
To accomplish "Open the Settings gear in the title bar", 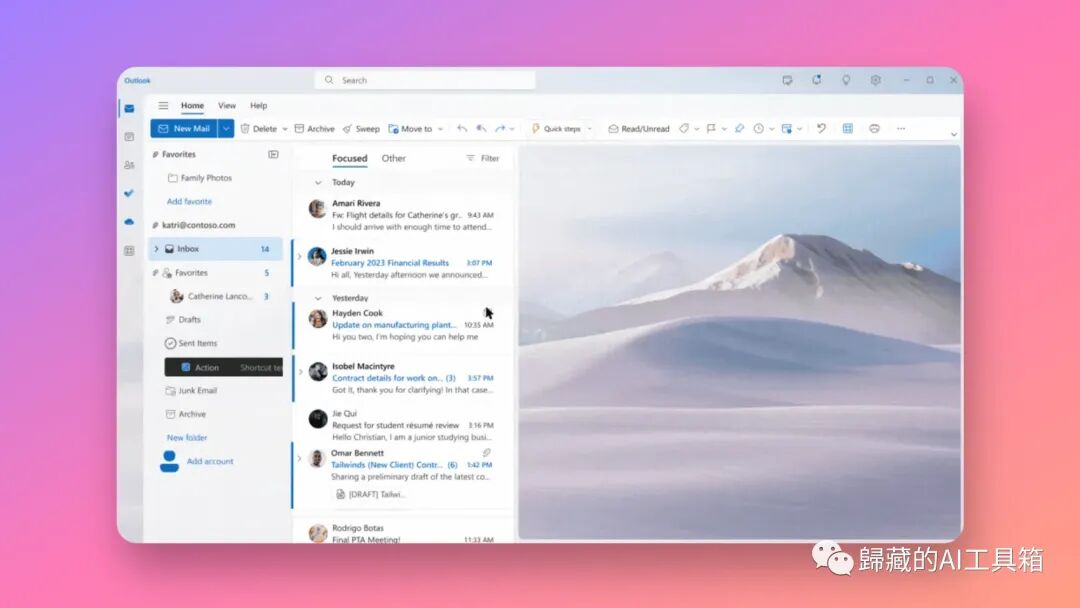I will tap(875, 81).
